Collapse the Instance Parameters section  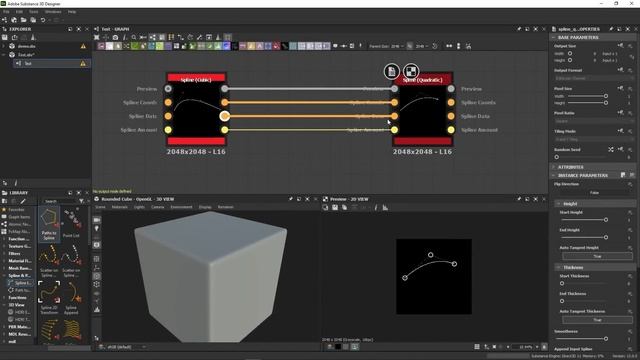(x=553, y=175)
